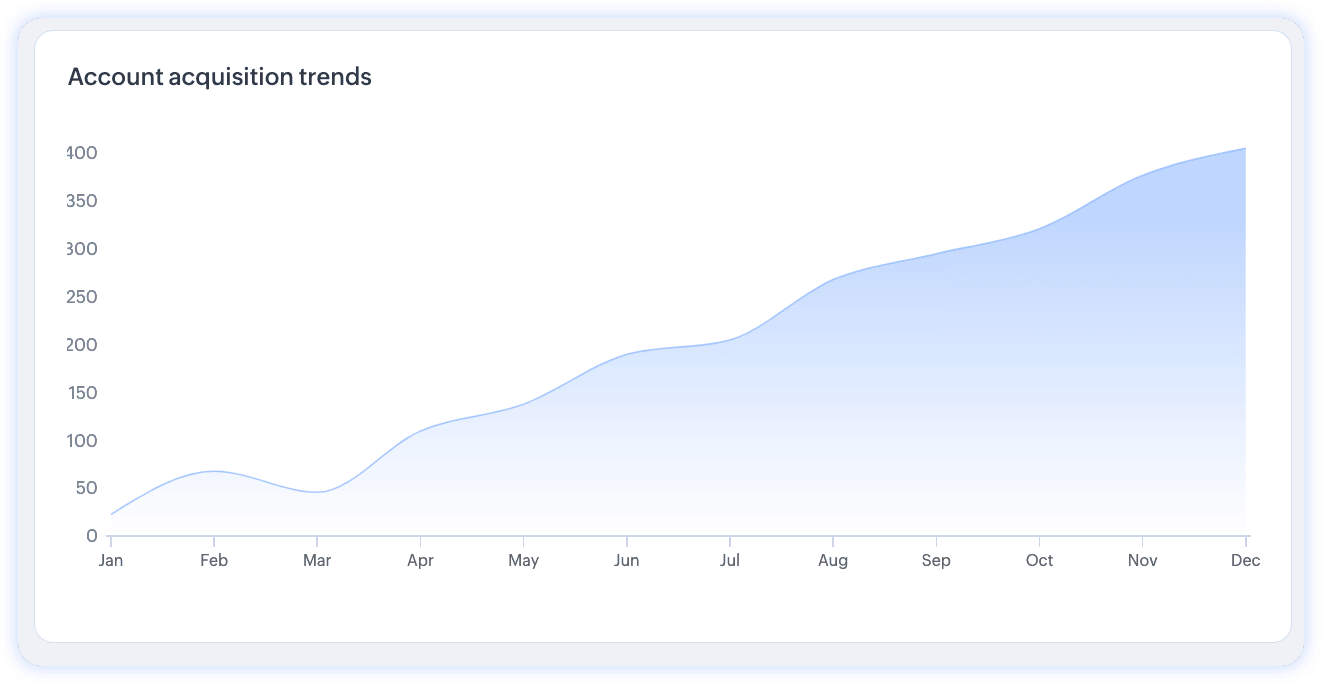Click the 200 y-axis value label
This screenshot has height=684, width=1322.
[82, 345]
